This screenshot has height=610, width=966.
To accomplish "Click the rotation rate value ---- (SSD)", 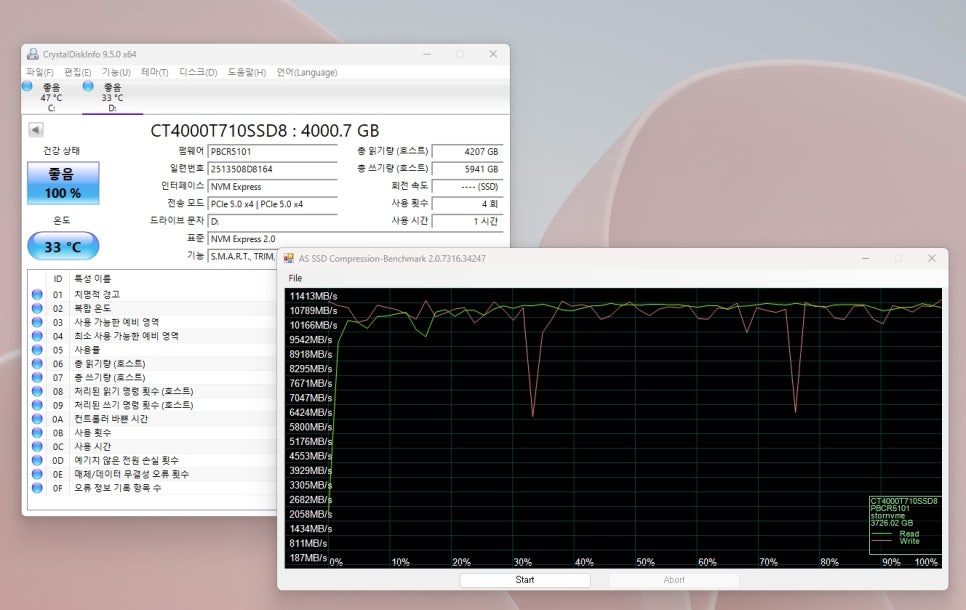I will [x=468, y=187].
